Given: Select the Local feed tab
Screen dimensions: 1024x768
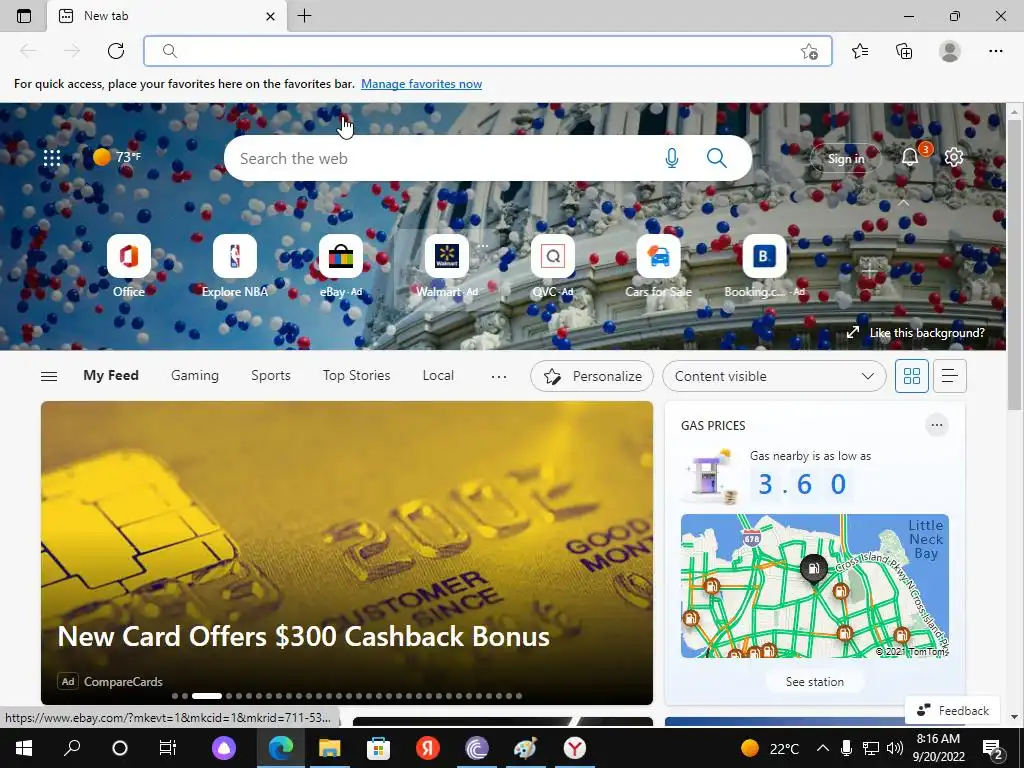Looking at the screenshot, I should [x=438, y=376].
